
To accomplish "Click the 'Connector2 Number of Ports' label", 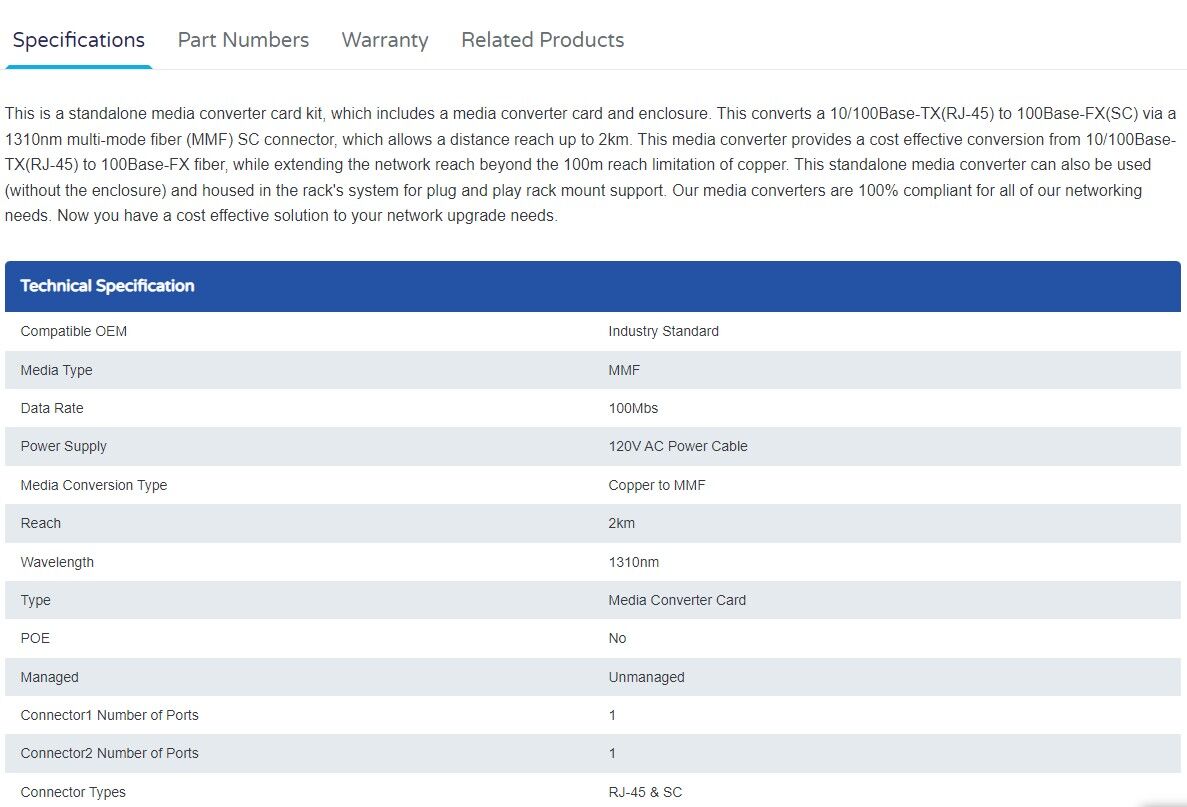I will point(110,753).
